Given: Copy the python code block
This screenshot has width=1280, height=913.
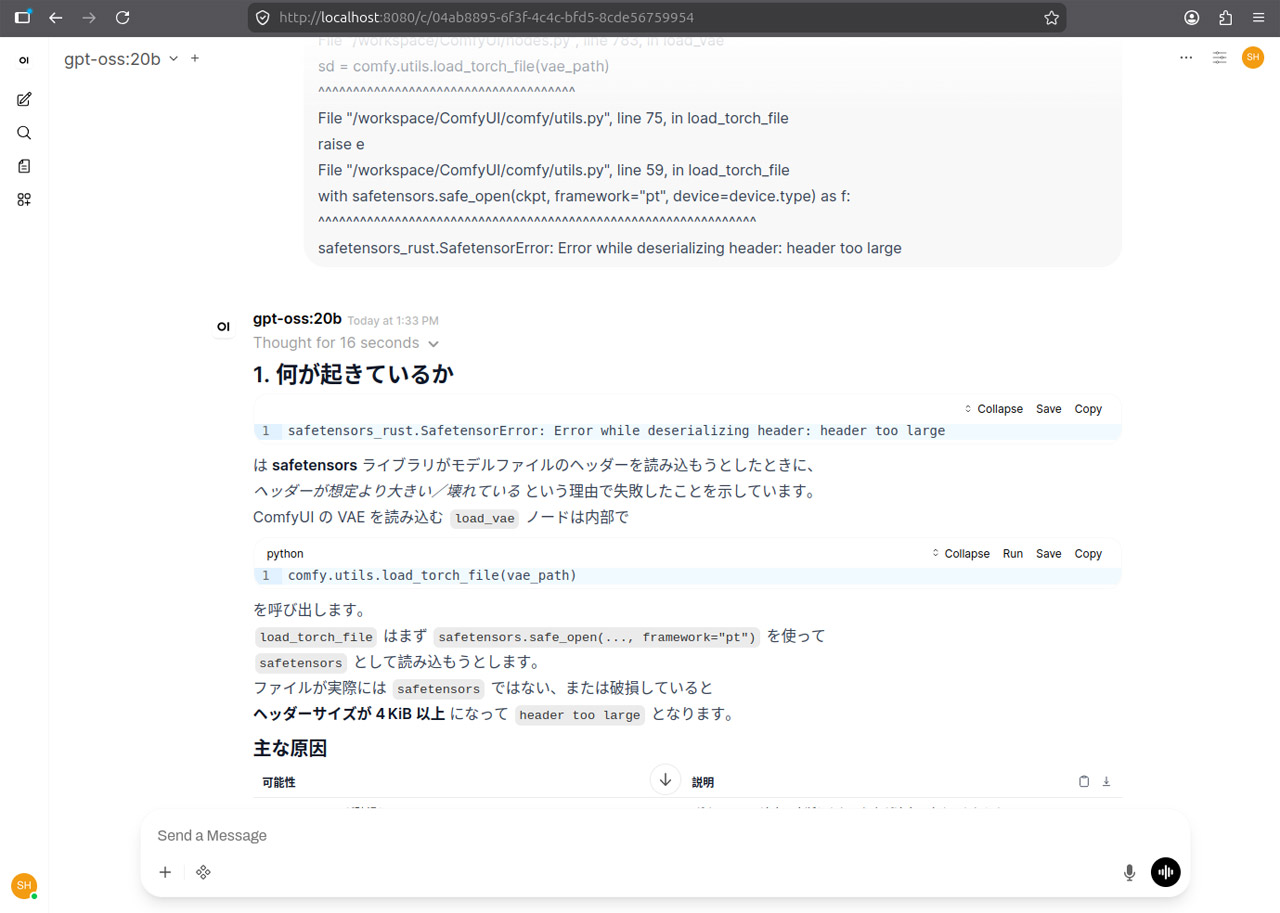Looking at the screenshot, I should (1088, 554).
